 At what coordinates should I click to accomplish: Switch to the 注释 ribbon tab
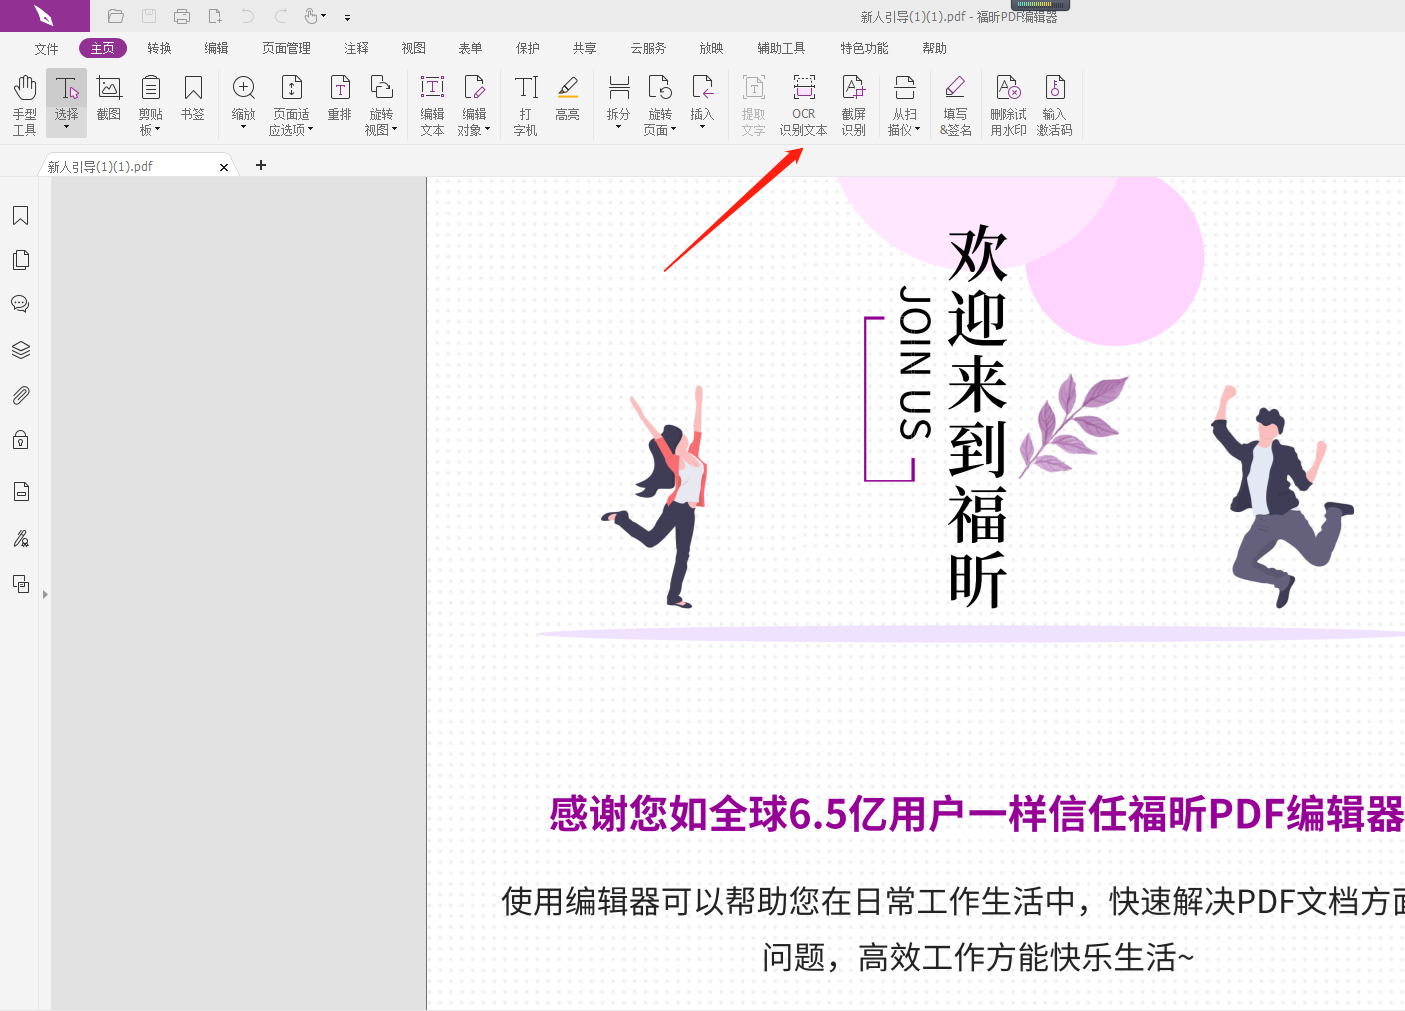pos(356,47)
